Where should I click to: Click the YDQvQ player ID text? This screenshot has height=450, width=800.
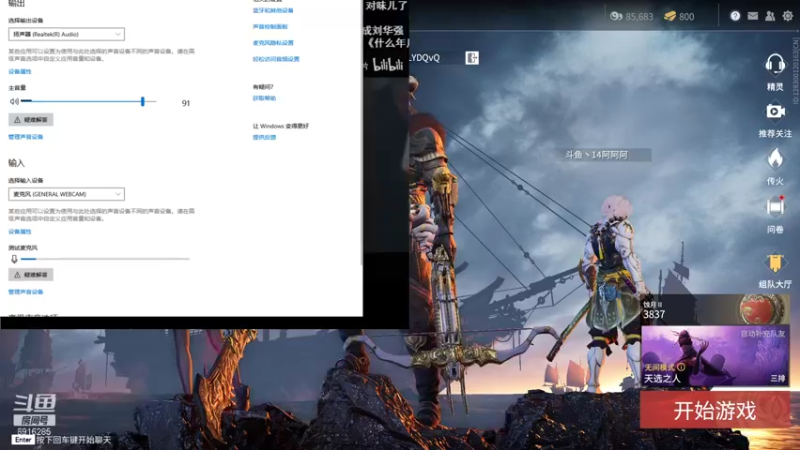[424, 58]
